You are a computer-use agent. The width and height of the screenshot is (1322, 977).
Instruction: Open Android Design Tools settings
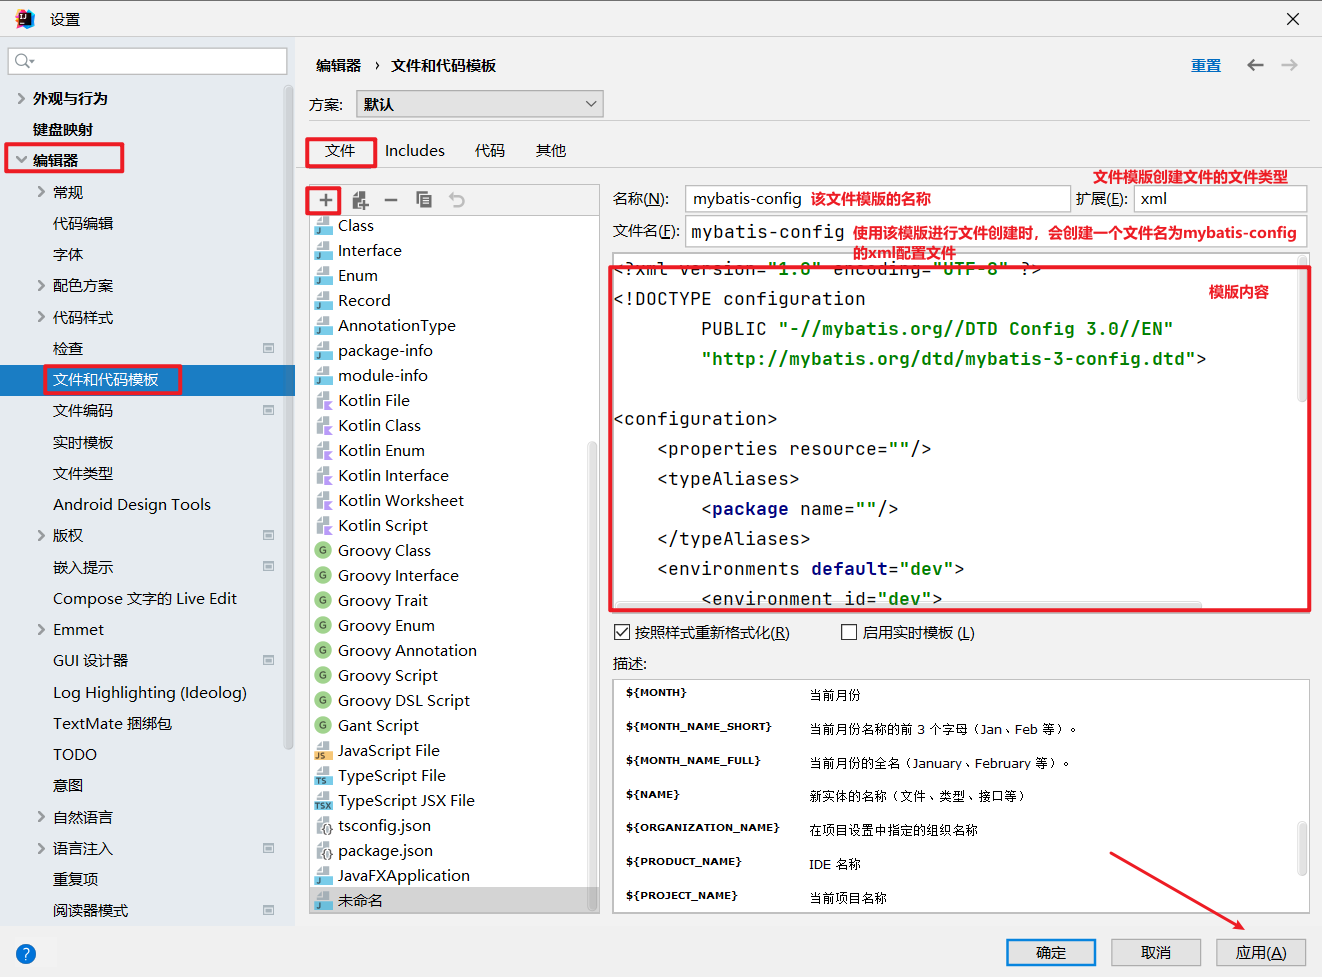(132, 504)
